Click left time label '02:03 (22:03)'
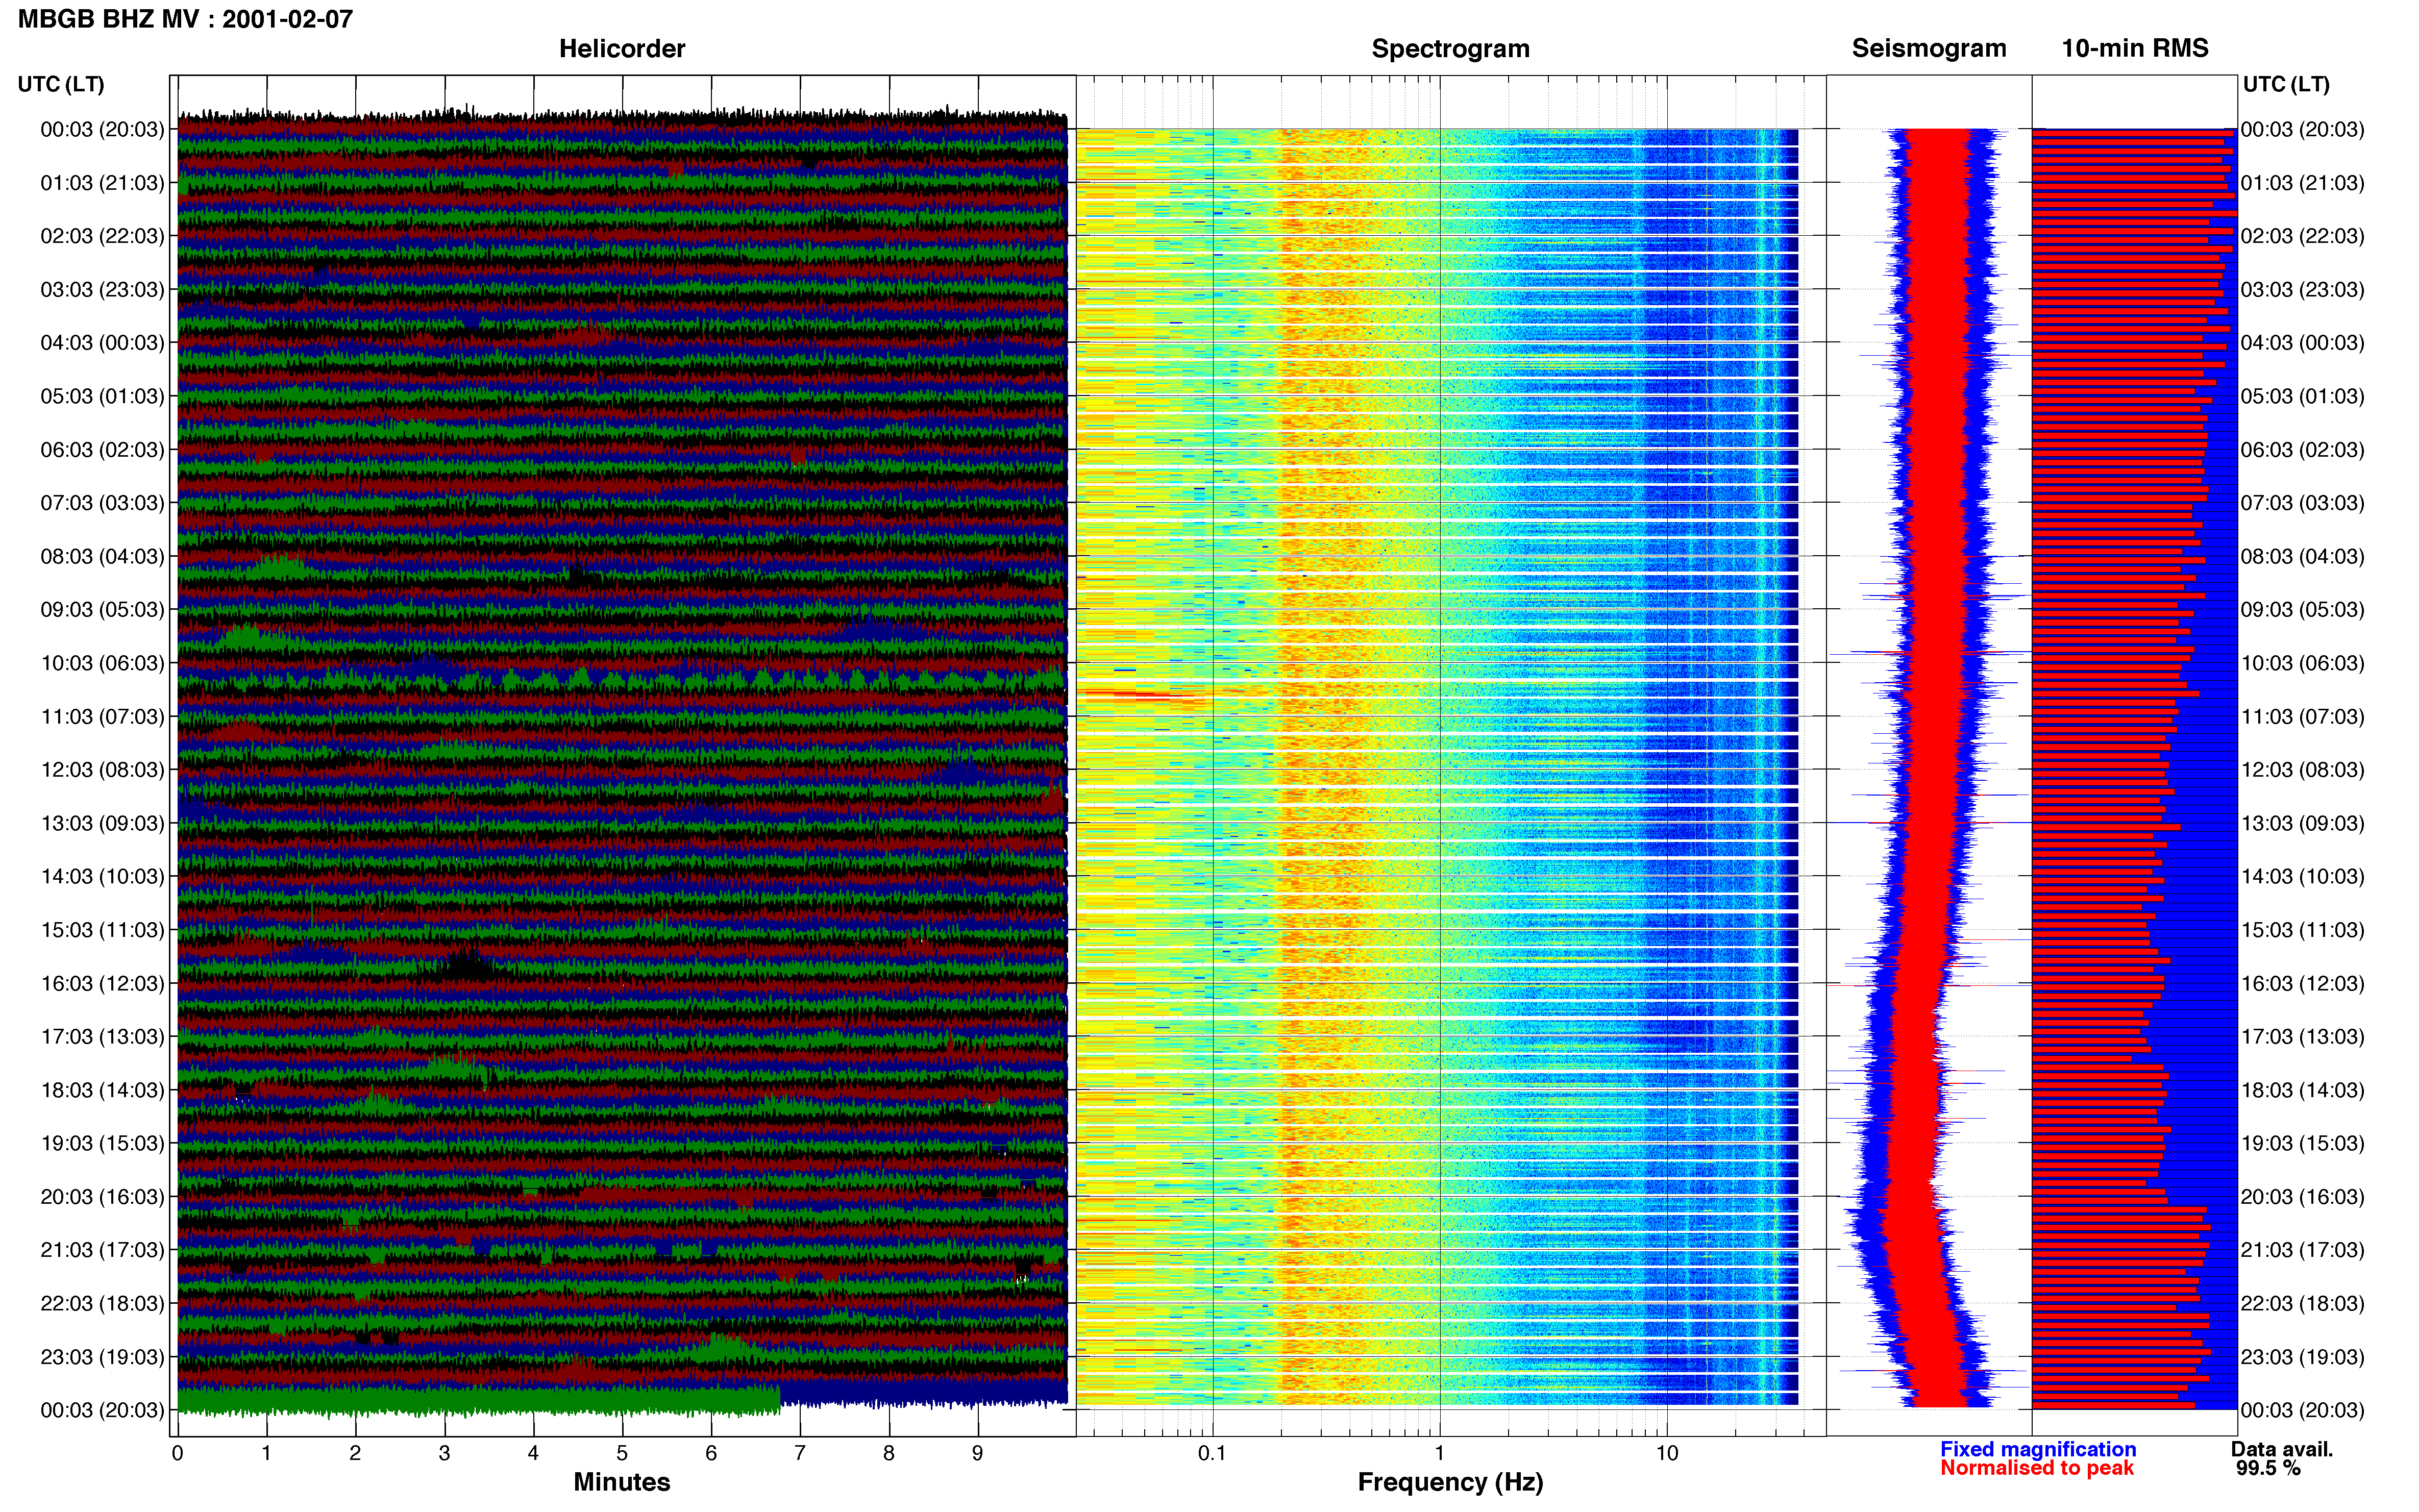 click(x=102, y=236)
